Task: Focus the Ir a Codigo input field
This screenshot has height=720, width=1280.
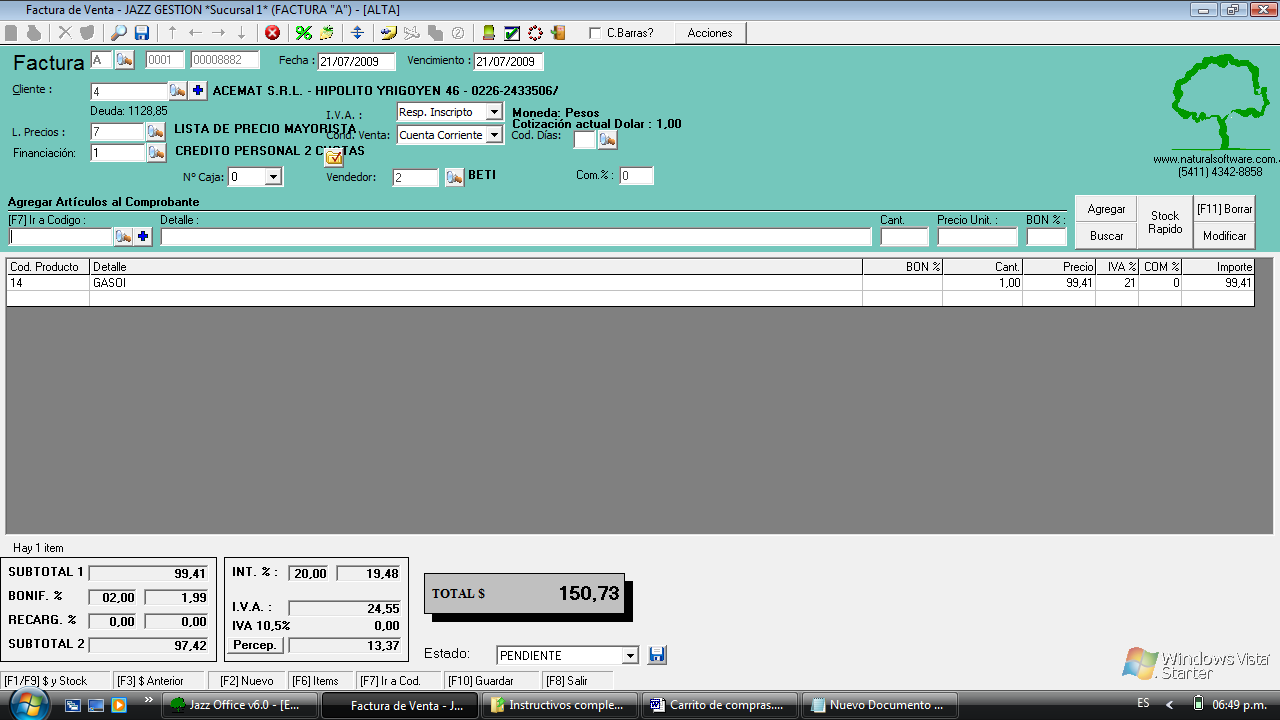Action: point(60,237)
